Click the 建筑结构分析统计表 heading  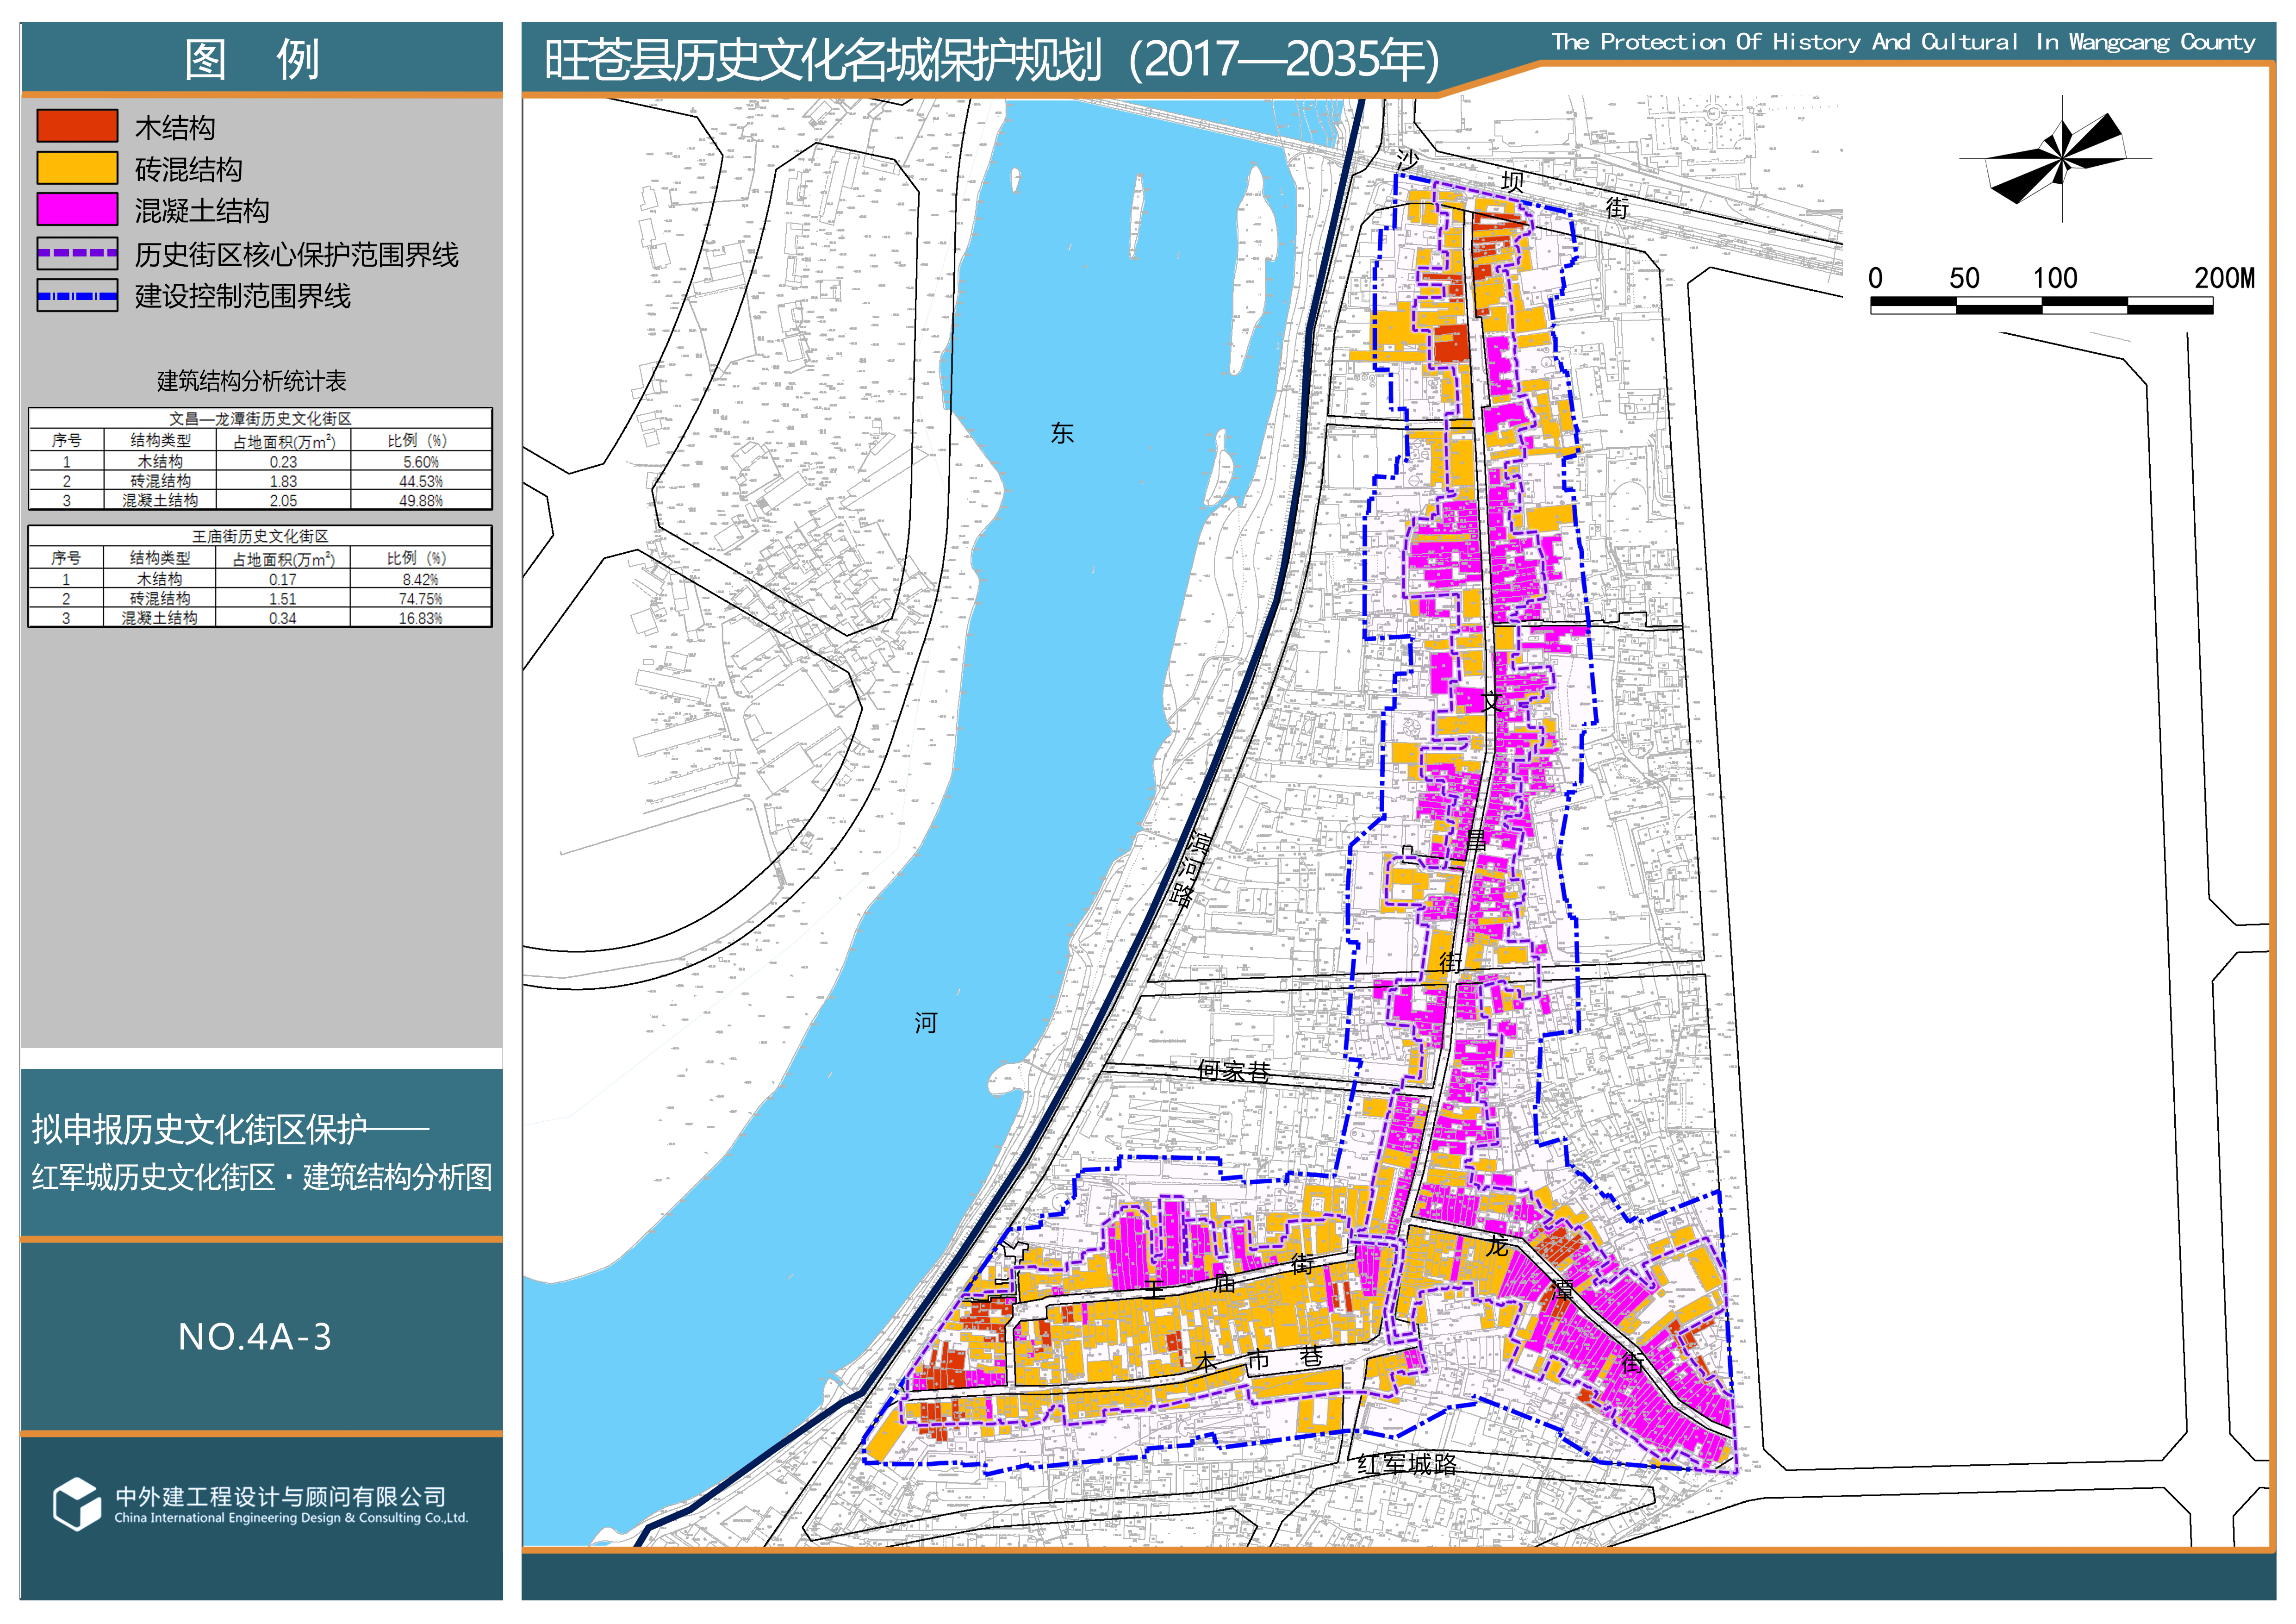251,381
